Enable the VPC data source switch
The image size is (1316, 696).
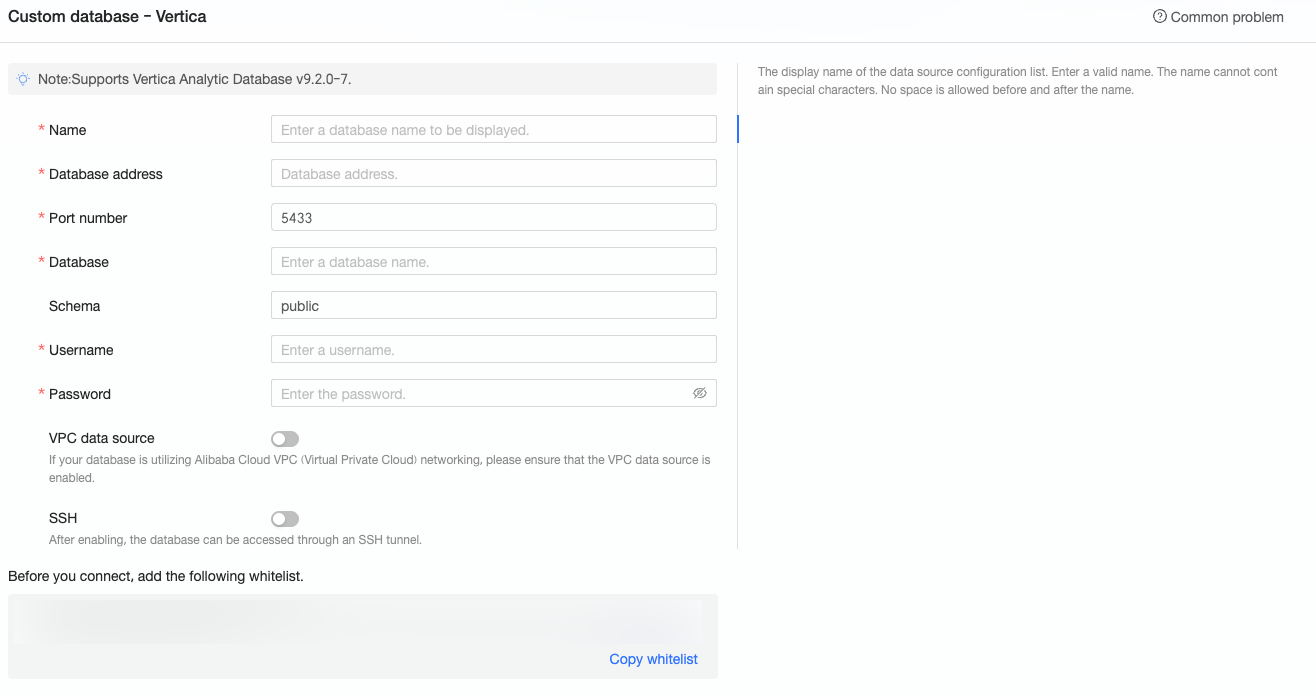click(x=285, y=438)
